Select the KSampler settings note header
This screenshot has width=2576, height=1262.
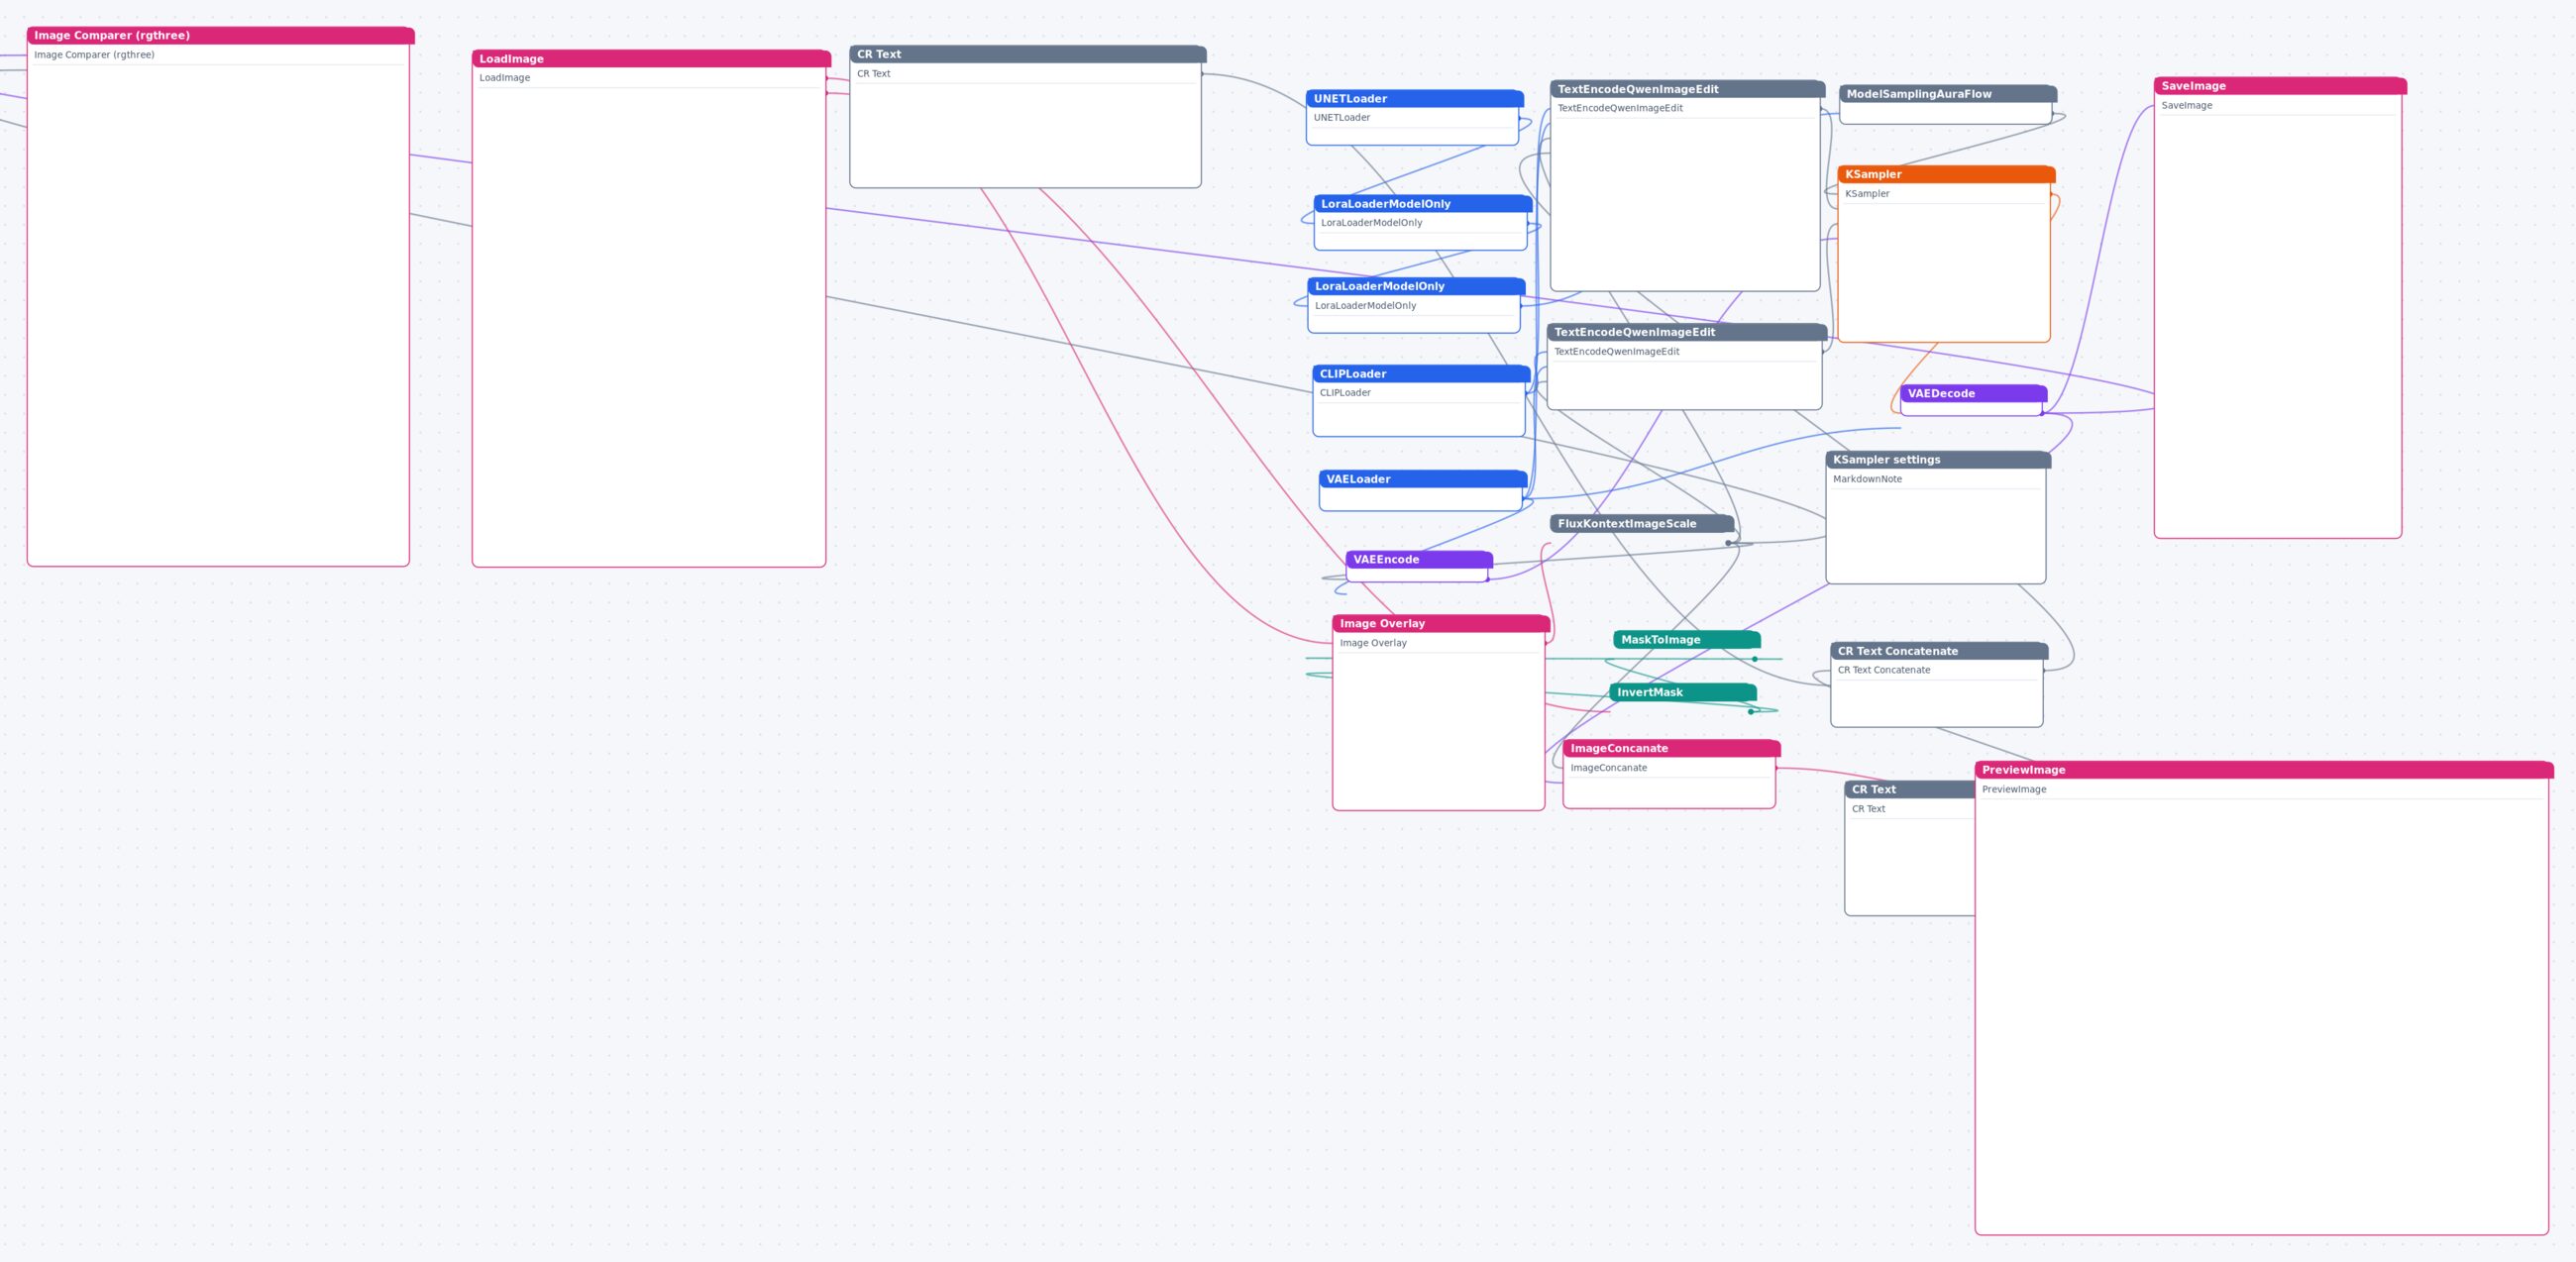click(x=1938, y=459)
